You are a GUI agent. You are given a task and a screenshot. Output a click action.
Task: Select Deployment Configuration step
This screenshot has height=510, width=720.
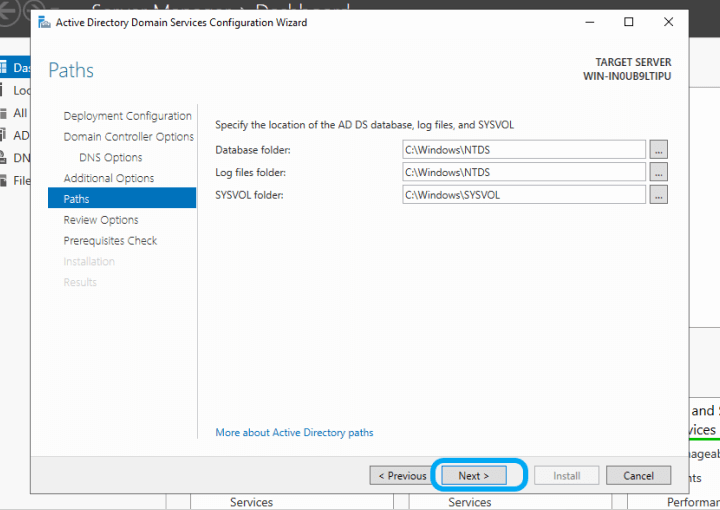click(127, 116)
